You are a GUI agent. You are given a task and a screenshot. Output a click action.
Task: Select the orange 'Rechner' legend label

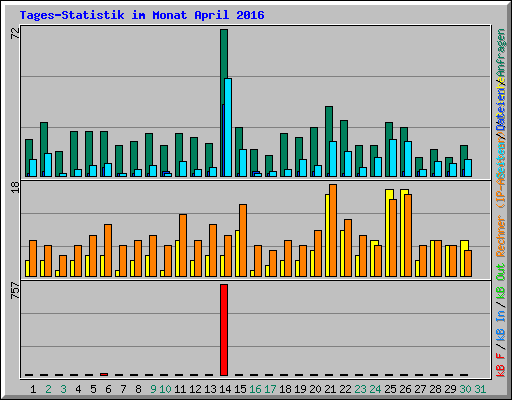(x=501, y=236)
